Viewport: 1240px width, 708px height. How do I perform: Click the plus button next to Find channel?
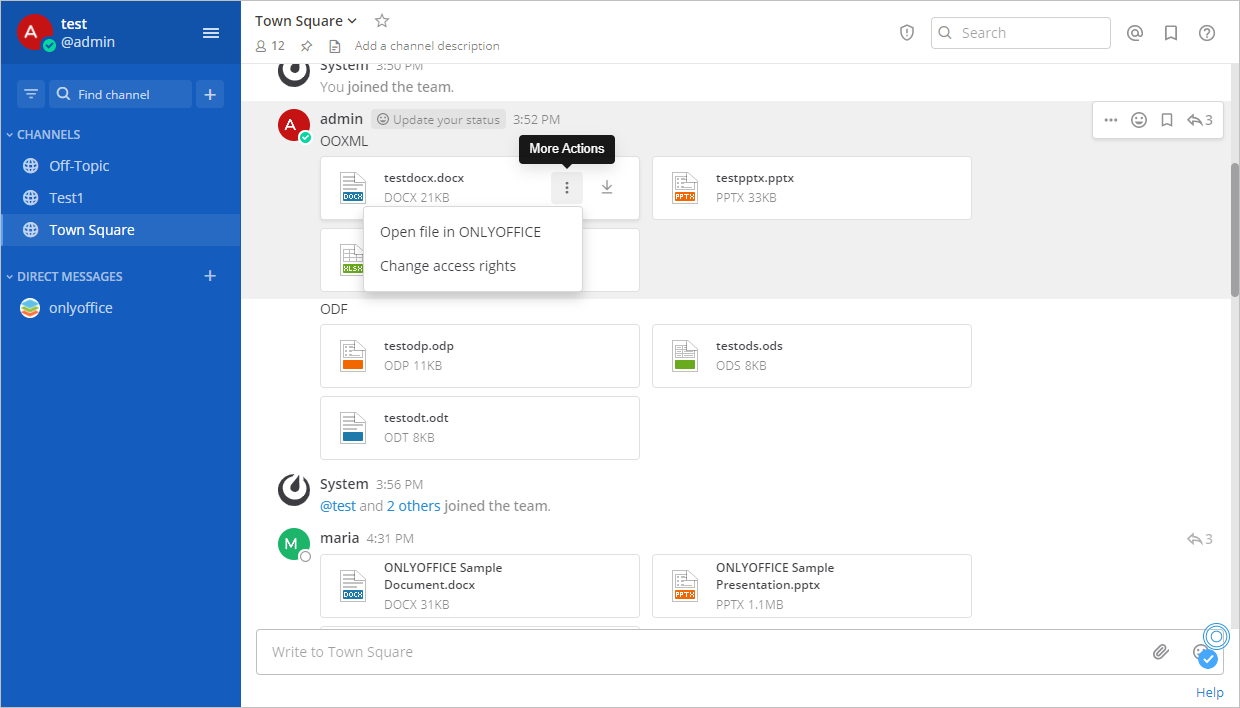click(210, 94)
